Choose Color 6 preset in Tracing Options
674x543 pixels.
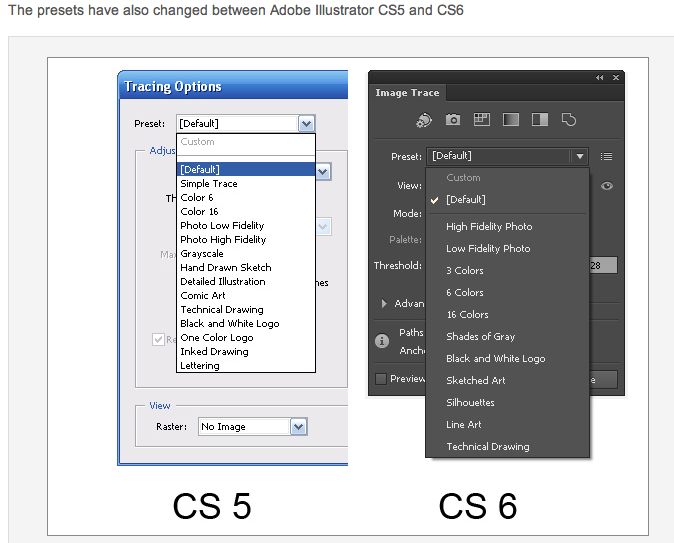(246, 198)
